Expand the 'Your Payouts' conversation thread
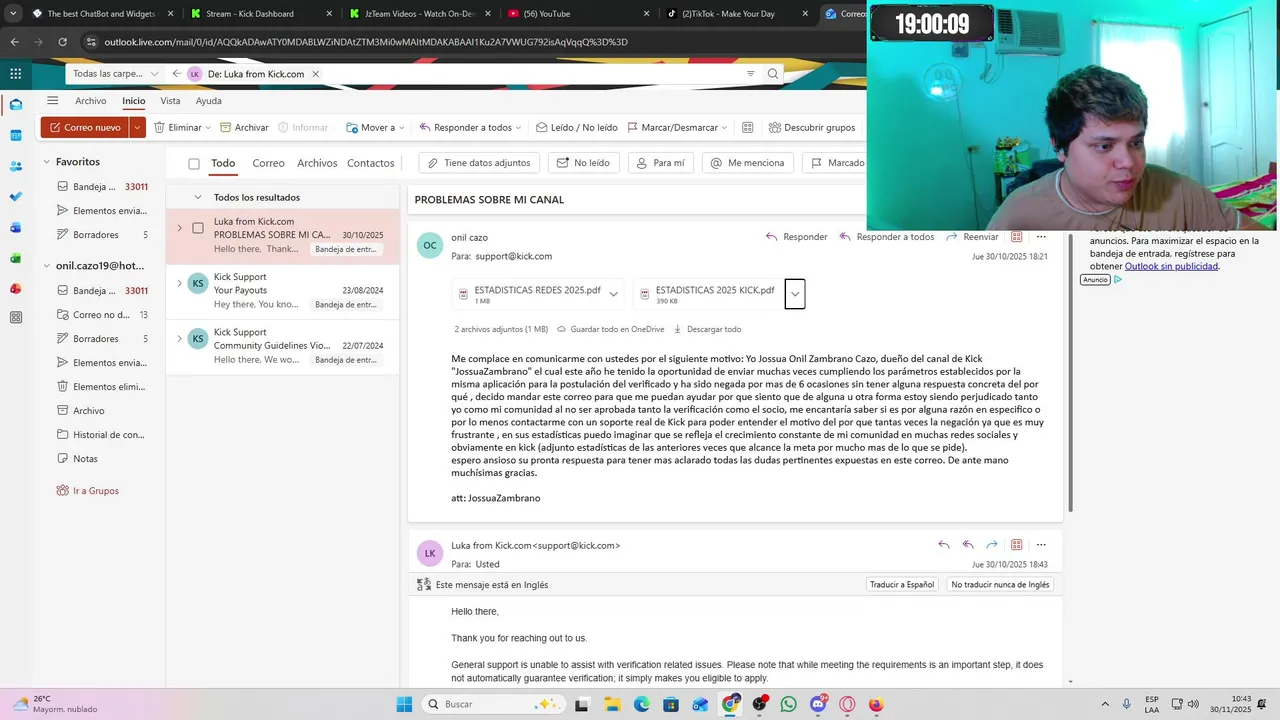The width and height of the screenshot is (1280, 720). [180, 283]
